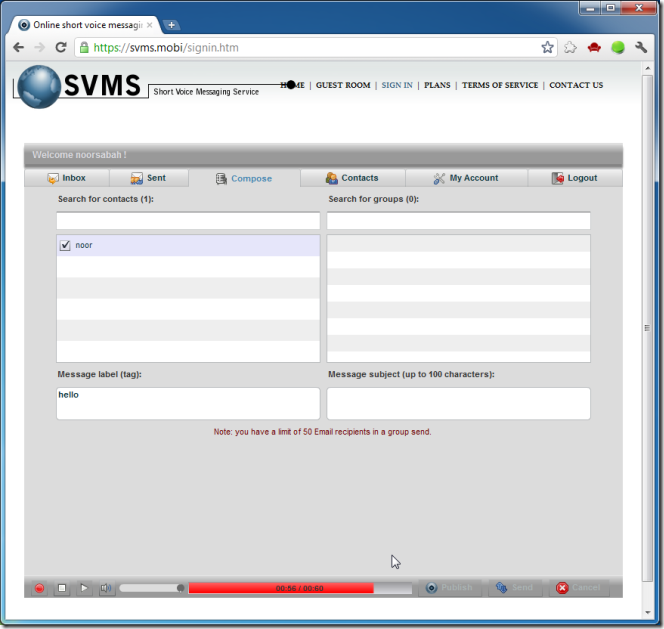
Task: Click the Short Voice Messaging Service tagline
Action: [206, 91]
